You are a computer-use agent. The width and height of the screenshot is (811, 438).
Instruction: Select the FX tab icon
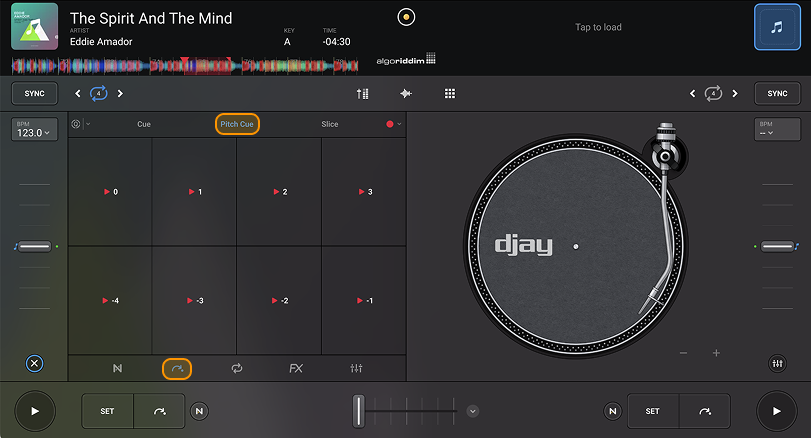pyautogui.click(x=296, y=368)
